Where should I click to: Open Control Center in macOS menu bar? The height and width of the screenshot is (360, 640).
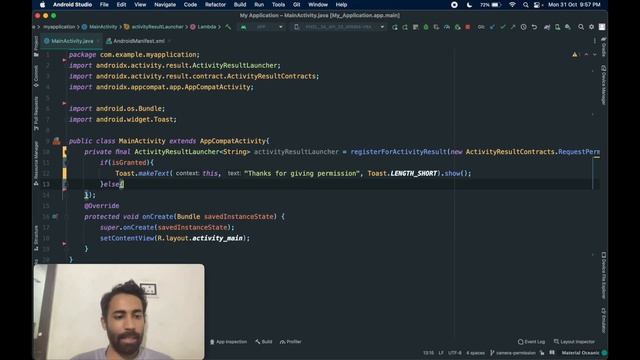coord(538,5)
